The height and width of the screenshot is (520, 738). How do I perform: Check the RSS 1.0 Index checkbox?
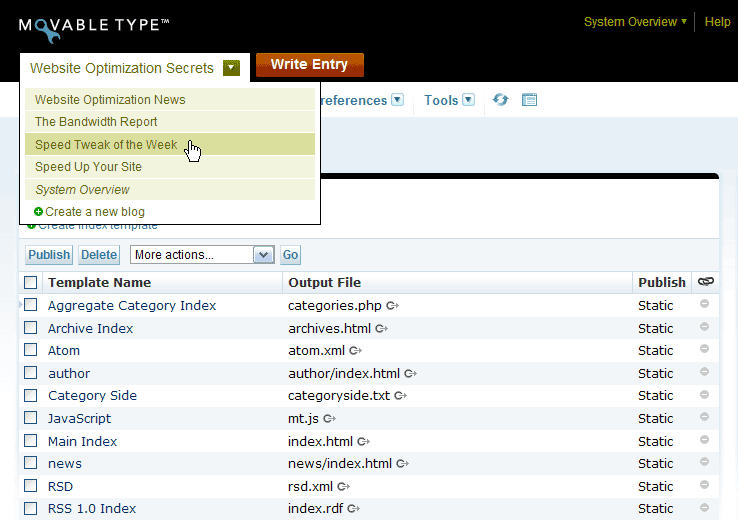(x=31, y=508)
